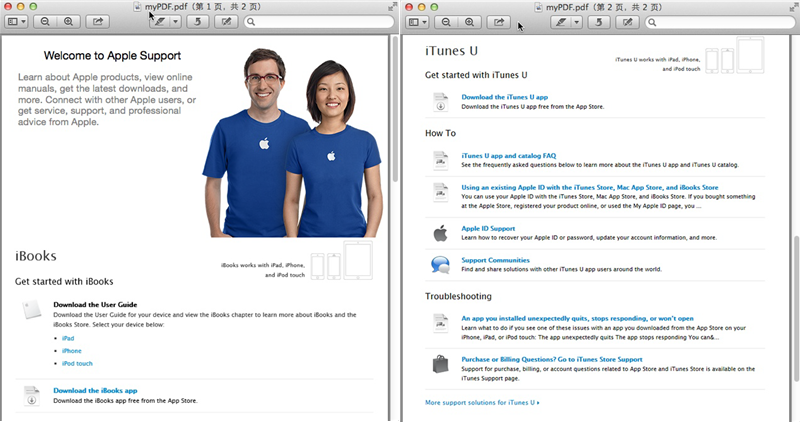This screenshot has height=423, width=800.
Task: Open sidebar view menu in page 1 window
Action: click(x=17, y=21)
